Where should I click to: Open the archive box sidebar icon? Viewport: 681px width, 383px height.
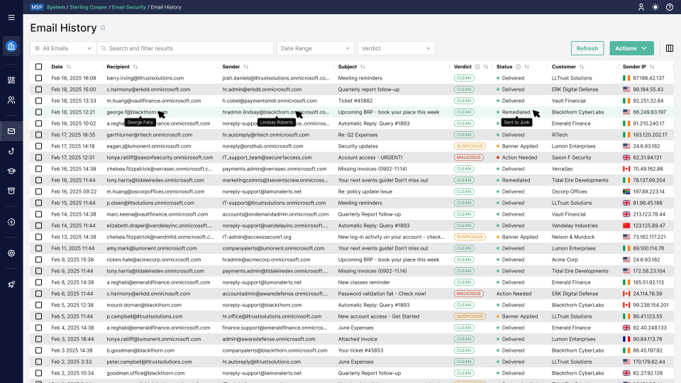(11, 191)
